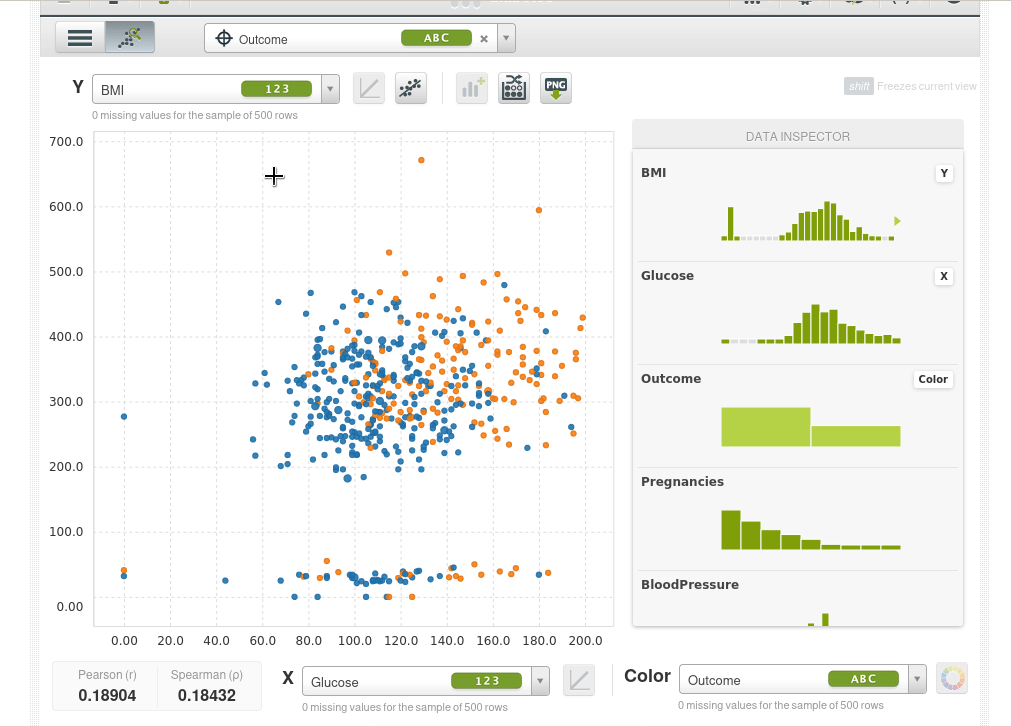Open the X axis Glucose dropdown

pos(540,682)
